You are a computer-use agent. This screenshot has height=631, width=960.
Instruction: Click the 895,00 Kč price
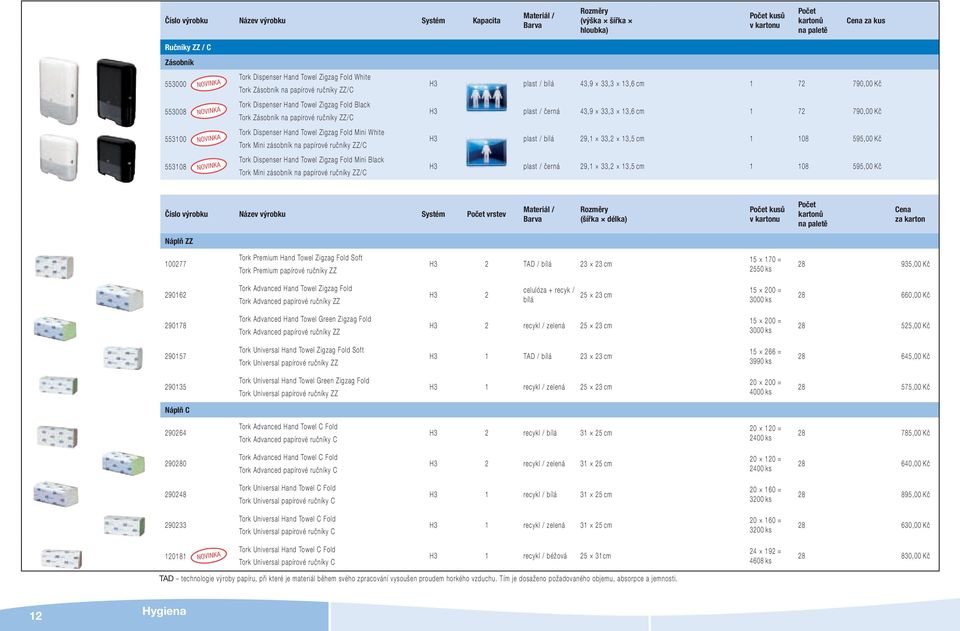(x=915, y=494)
